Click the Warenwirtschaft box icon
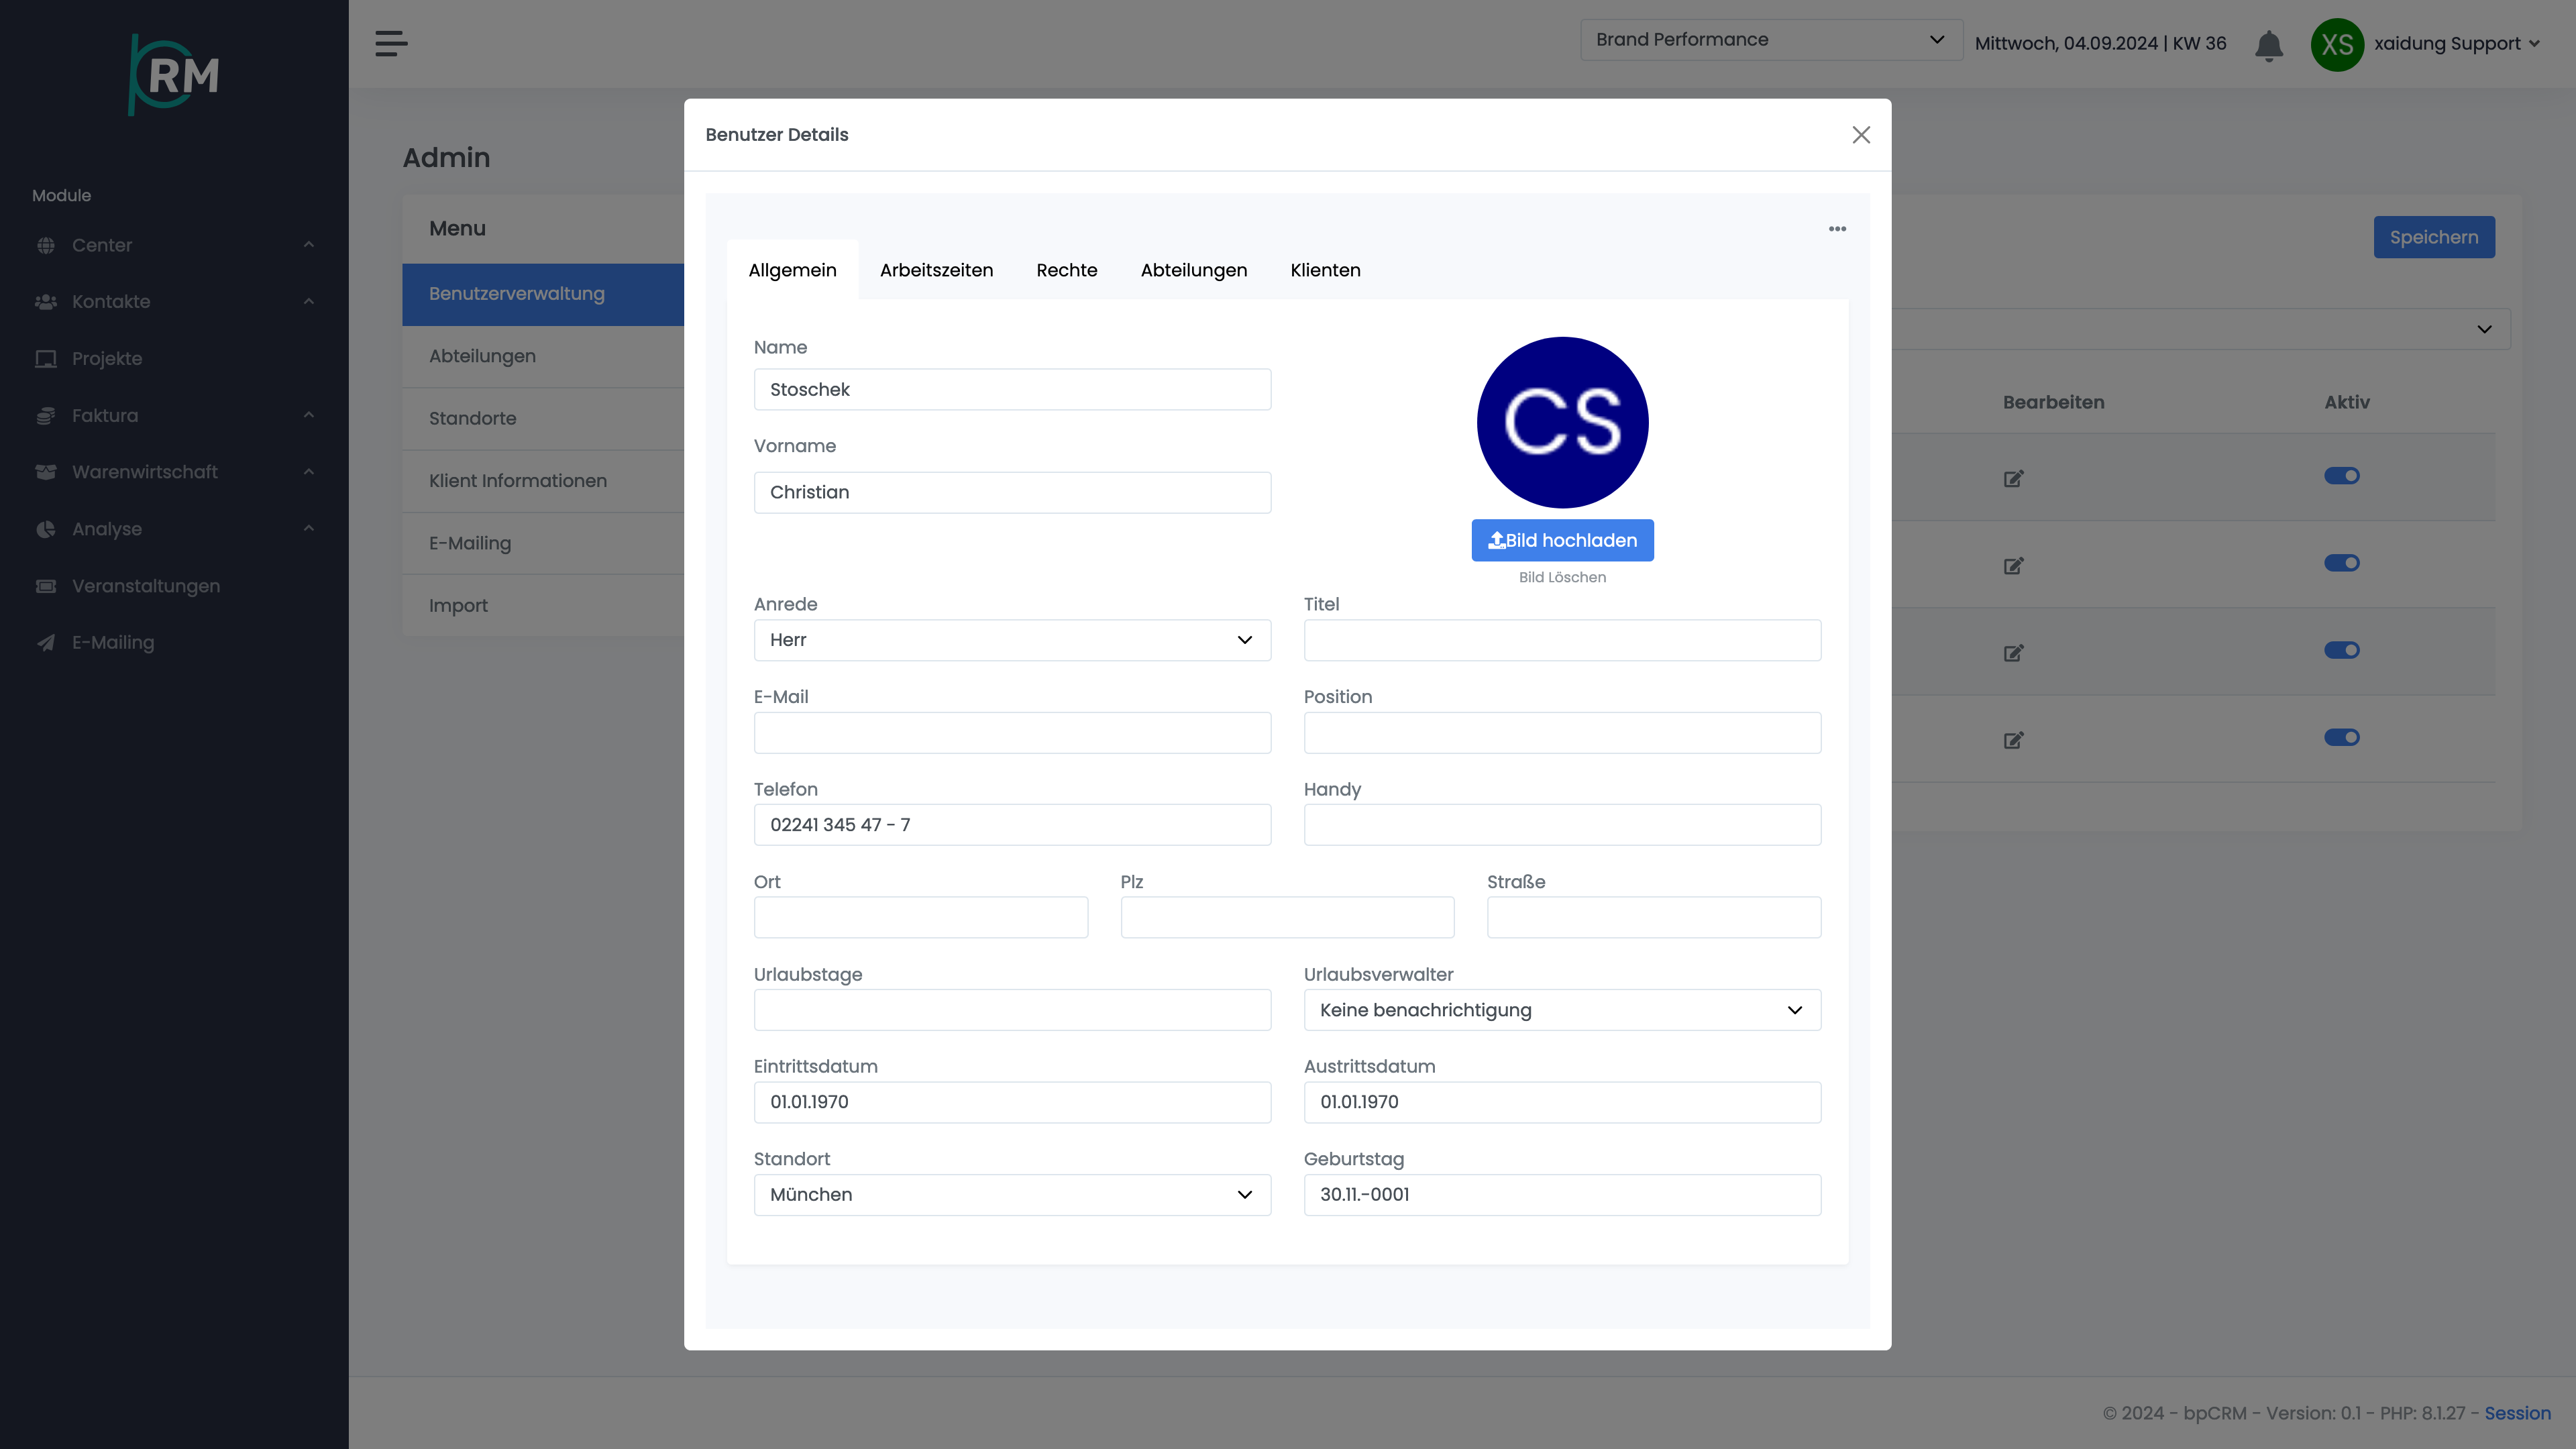This screenshot has width=2576, height=1449. (46, 471)
